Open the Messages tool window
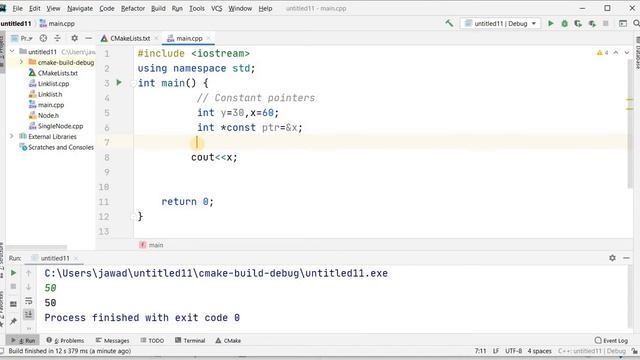The height and width of the screenshot is (360, 640). 112,340
